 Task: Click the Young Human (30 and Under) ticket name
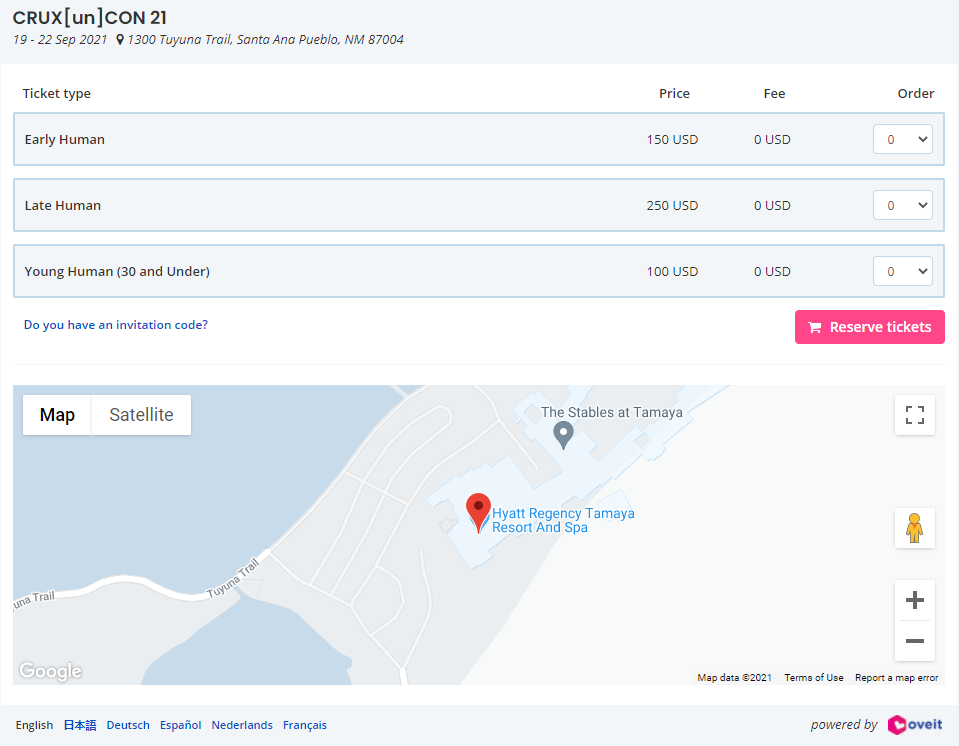(117, 271)
